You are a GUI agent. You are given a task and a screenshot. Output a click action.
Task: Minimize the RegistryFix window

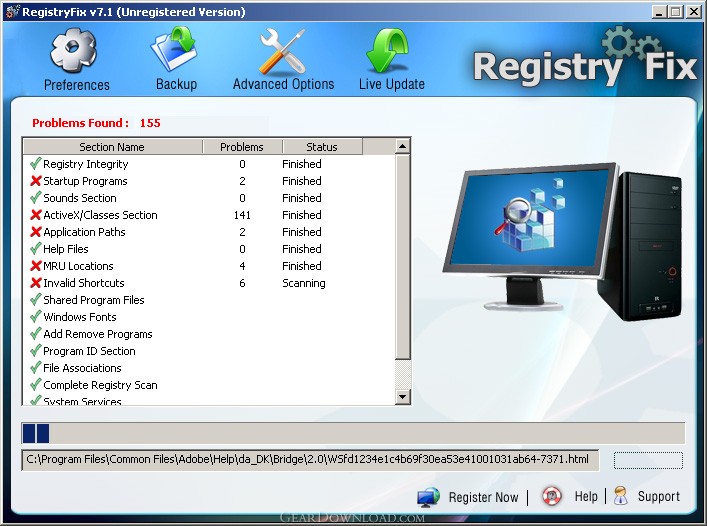pos(659,12)
